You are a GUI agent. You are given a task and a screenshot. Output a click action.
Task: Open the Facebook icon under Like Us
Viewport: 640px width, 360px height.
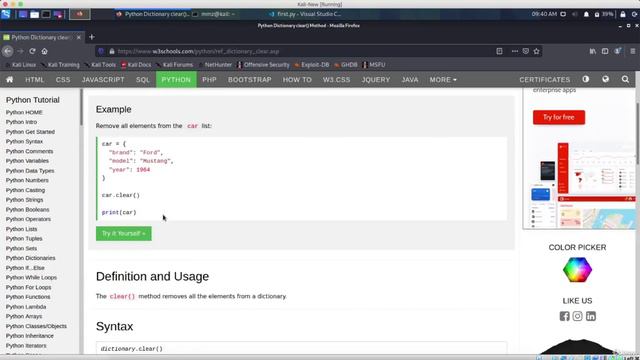tap(564, 316)
